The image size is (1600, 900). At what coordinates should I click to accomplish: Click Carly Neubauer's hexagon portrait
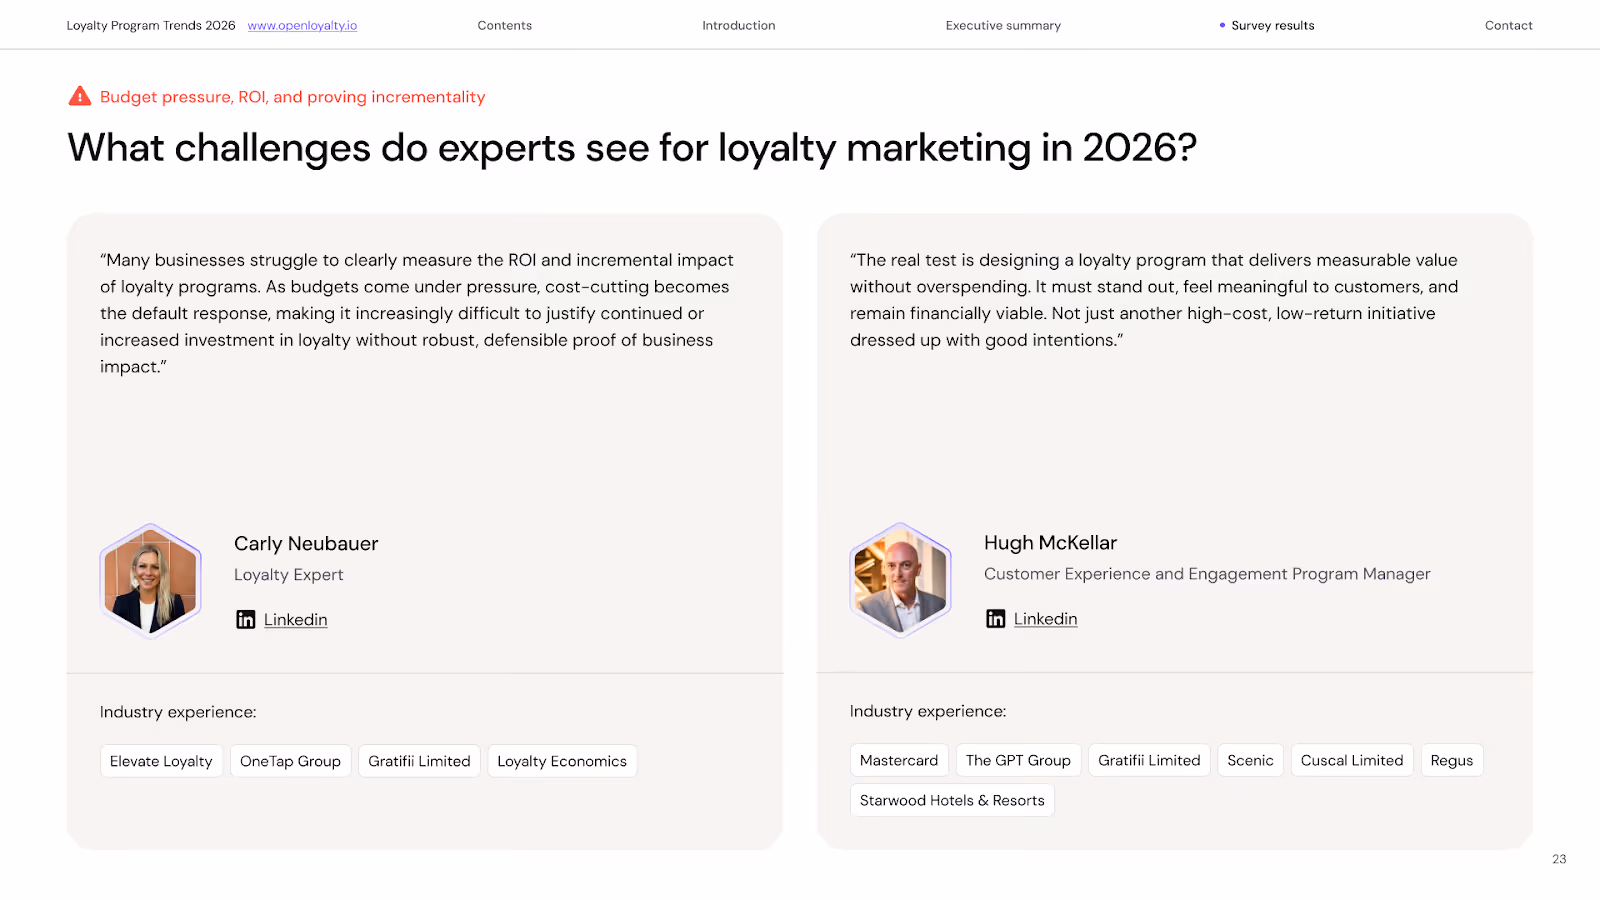tap(151, 580)
